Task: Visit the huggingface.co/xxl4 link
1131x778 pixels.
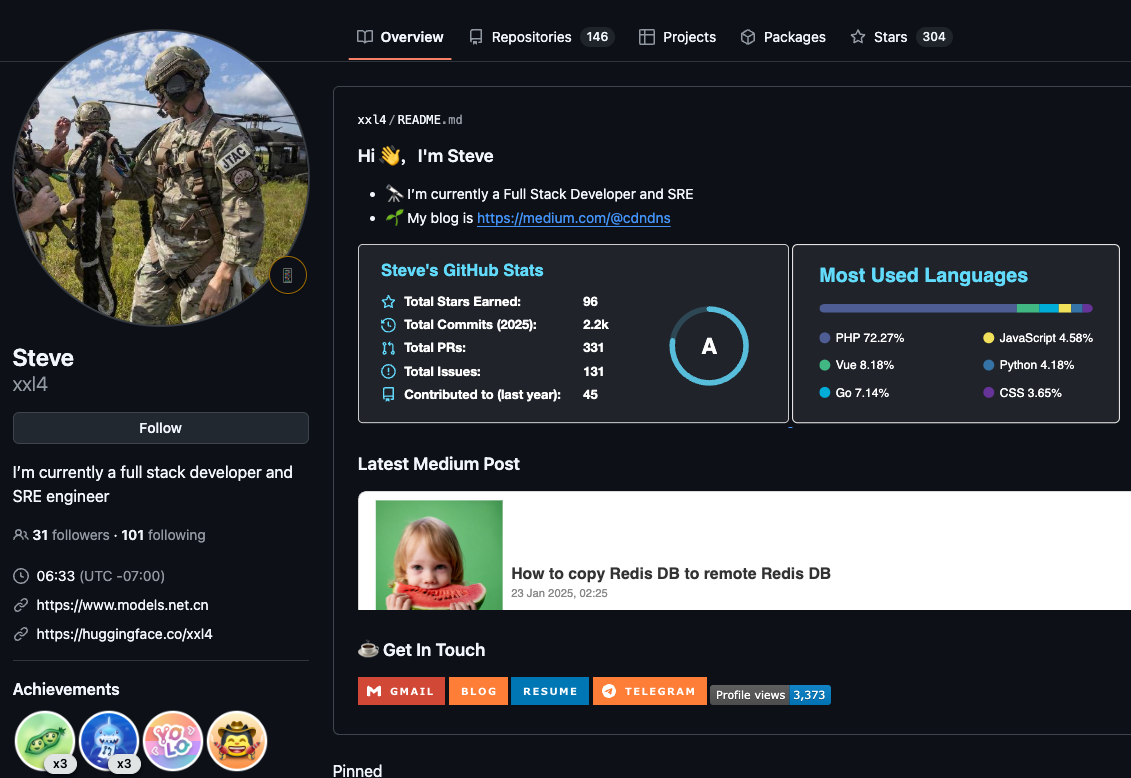Action: point(124,634)
